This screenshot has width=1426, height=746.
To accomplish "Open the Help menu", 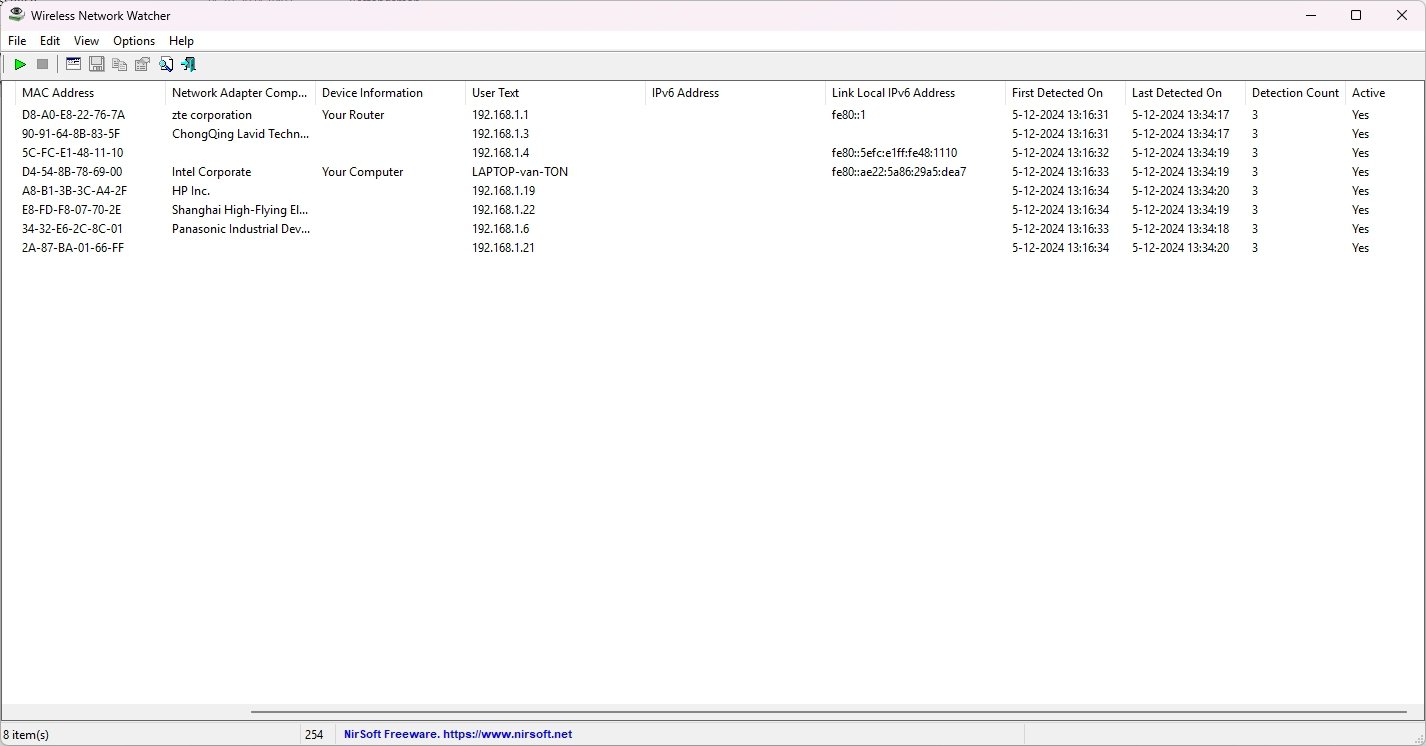I will point(181,41).
